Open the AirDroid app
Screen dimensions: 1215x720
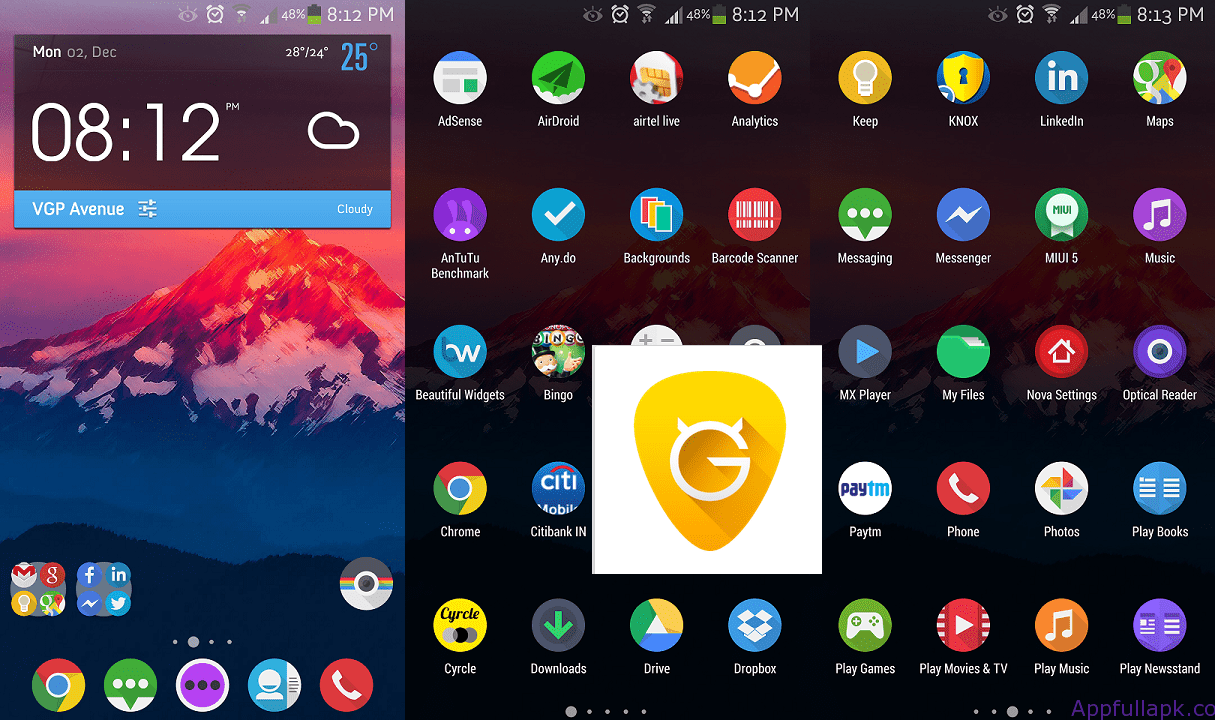(558, 77)
